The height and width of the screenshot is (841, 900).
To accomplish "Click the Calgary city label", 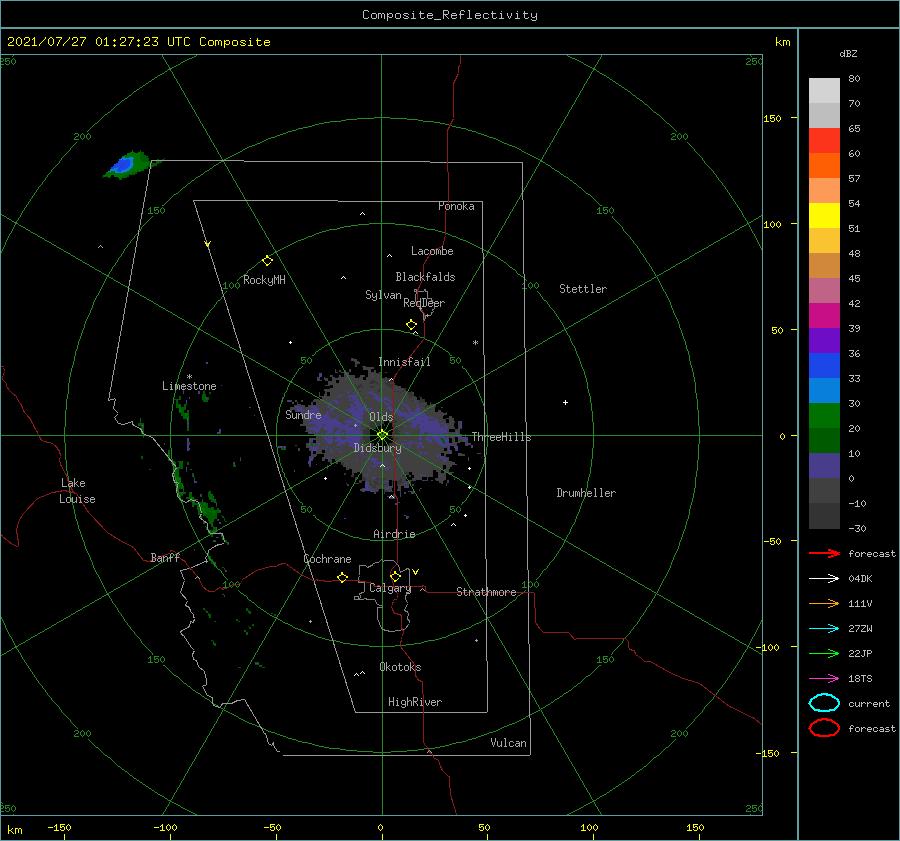I will point(390,588).
